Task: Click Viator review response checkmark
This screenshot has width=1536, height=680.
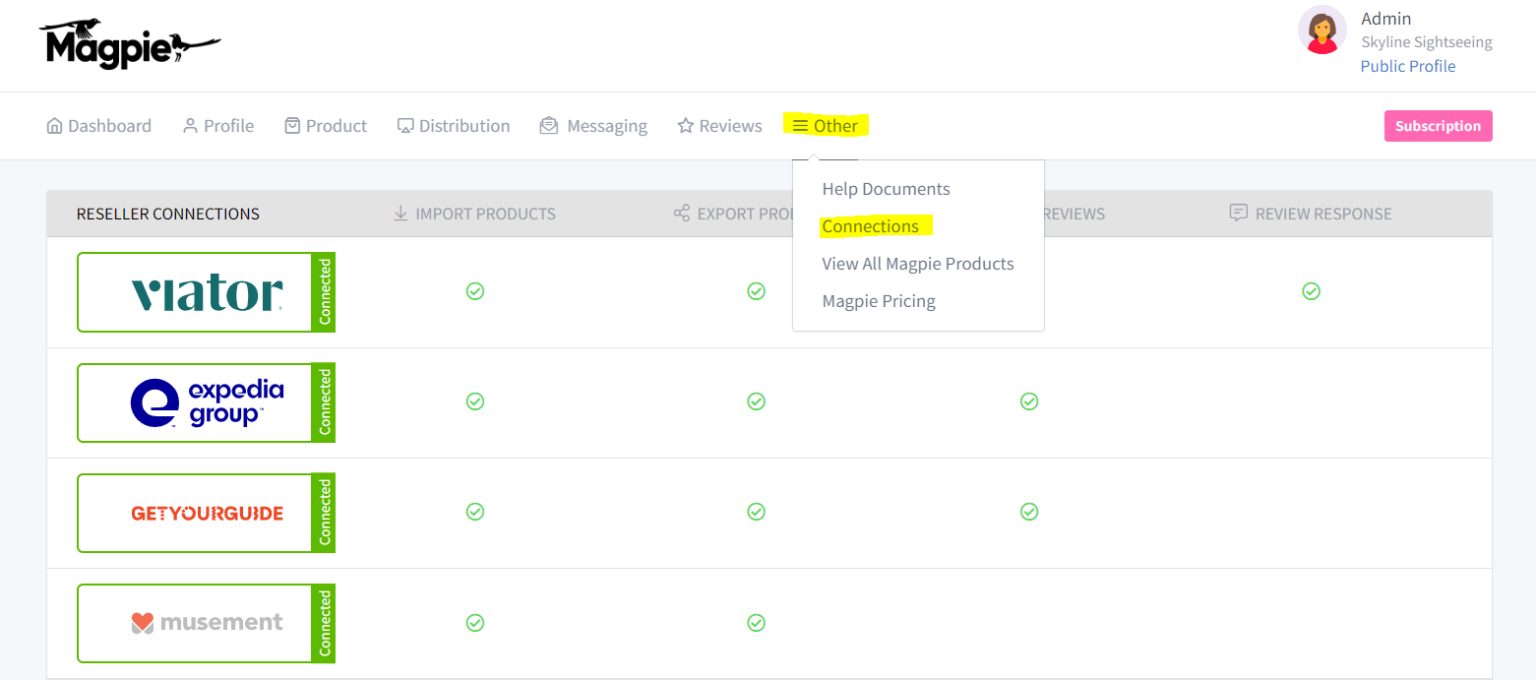Action: pos(1310,291)
